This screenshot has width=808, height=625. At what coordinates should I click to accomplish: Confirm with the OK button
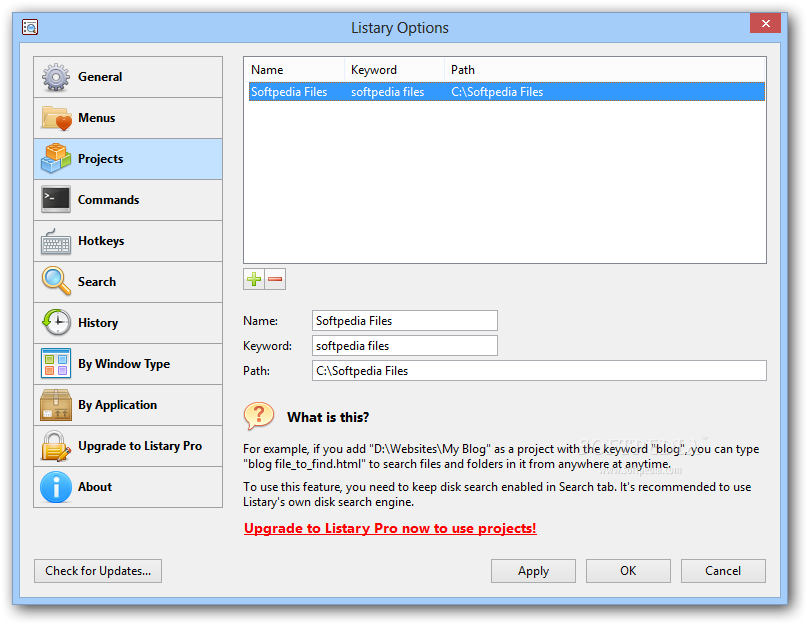[628, 571]
